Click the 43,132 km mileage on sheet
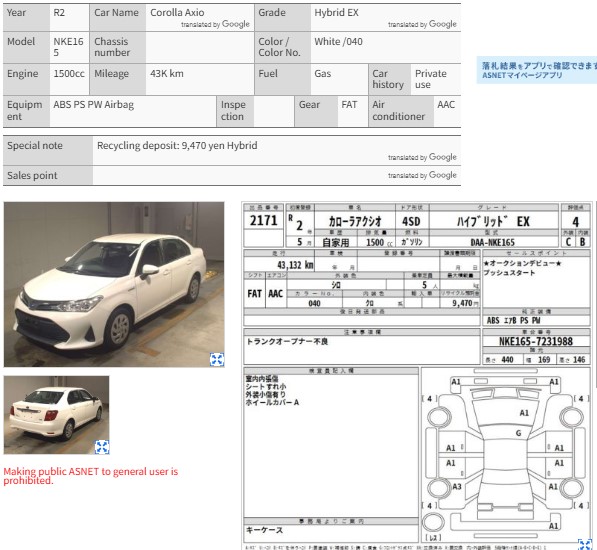 coord(295,265)
